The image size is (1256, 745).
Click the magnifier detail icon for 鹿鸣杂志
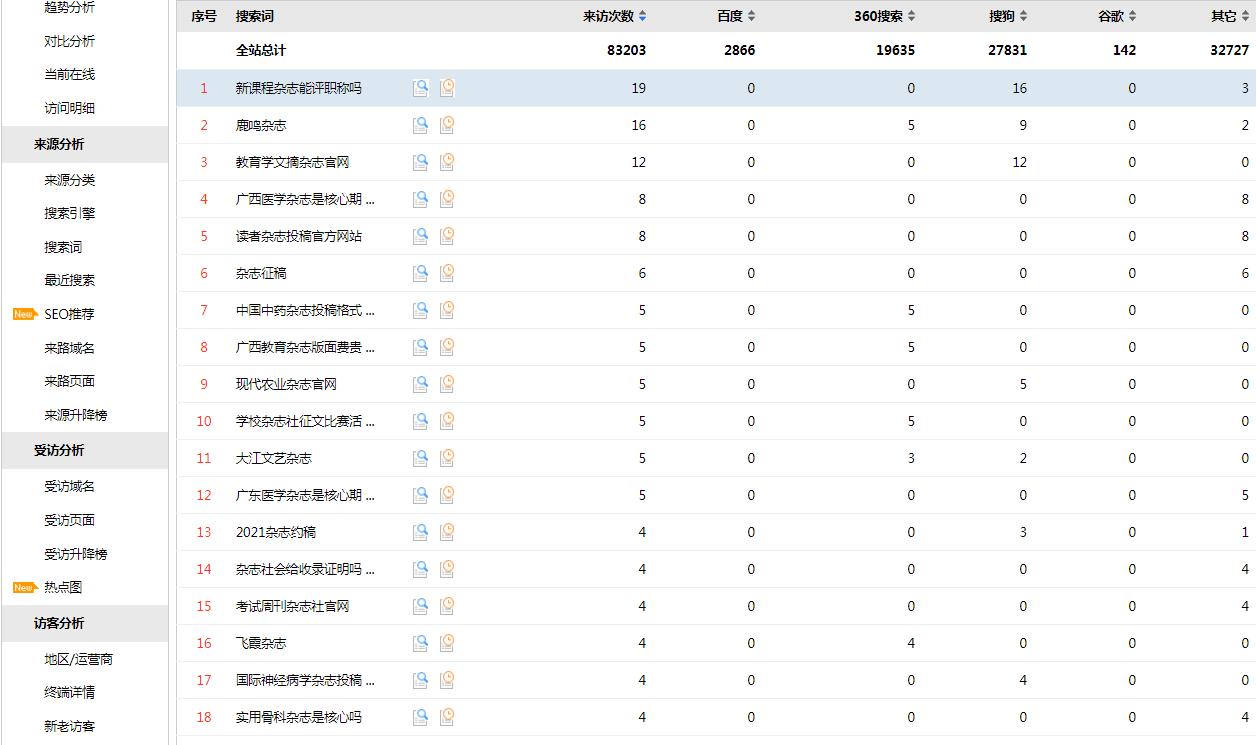pos(420,125)
